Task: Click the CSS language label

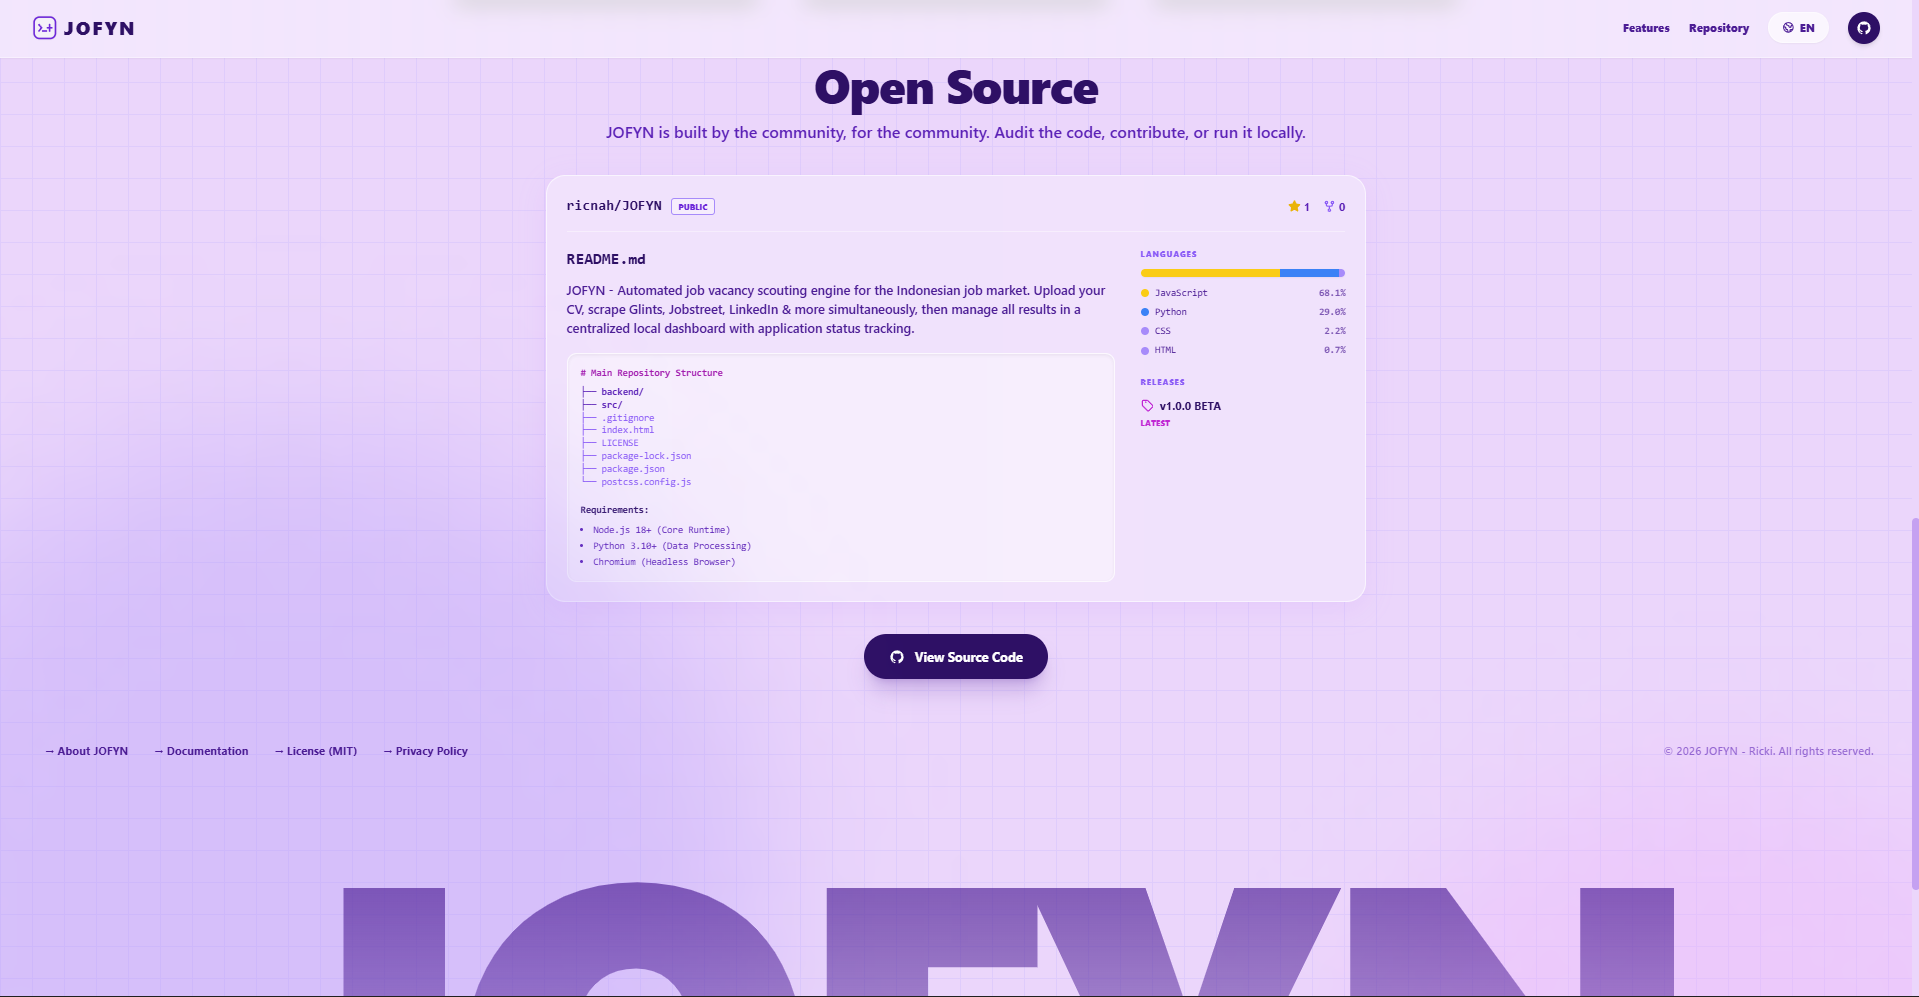Action: pos(1162,331)
